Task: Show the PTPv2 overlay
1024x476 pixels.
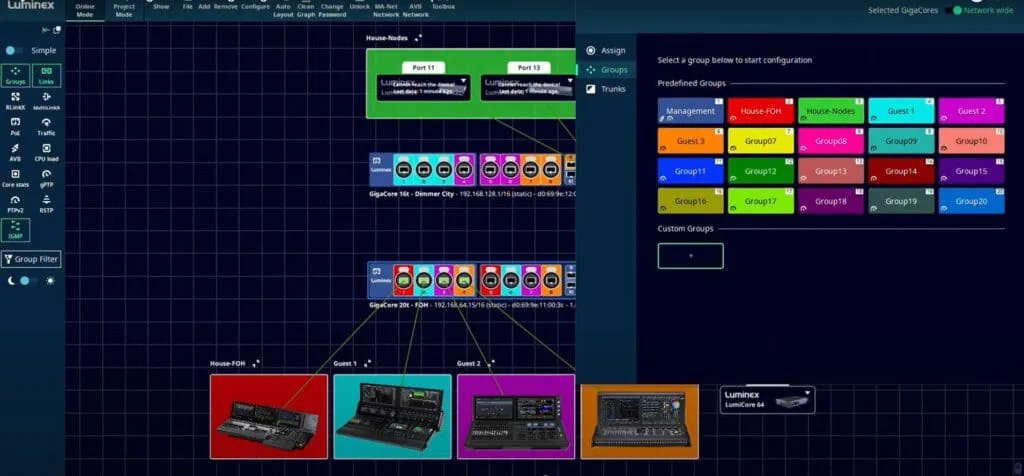Action: point(16,204)
